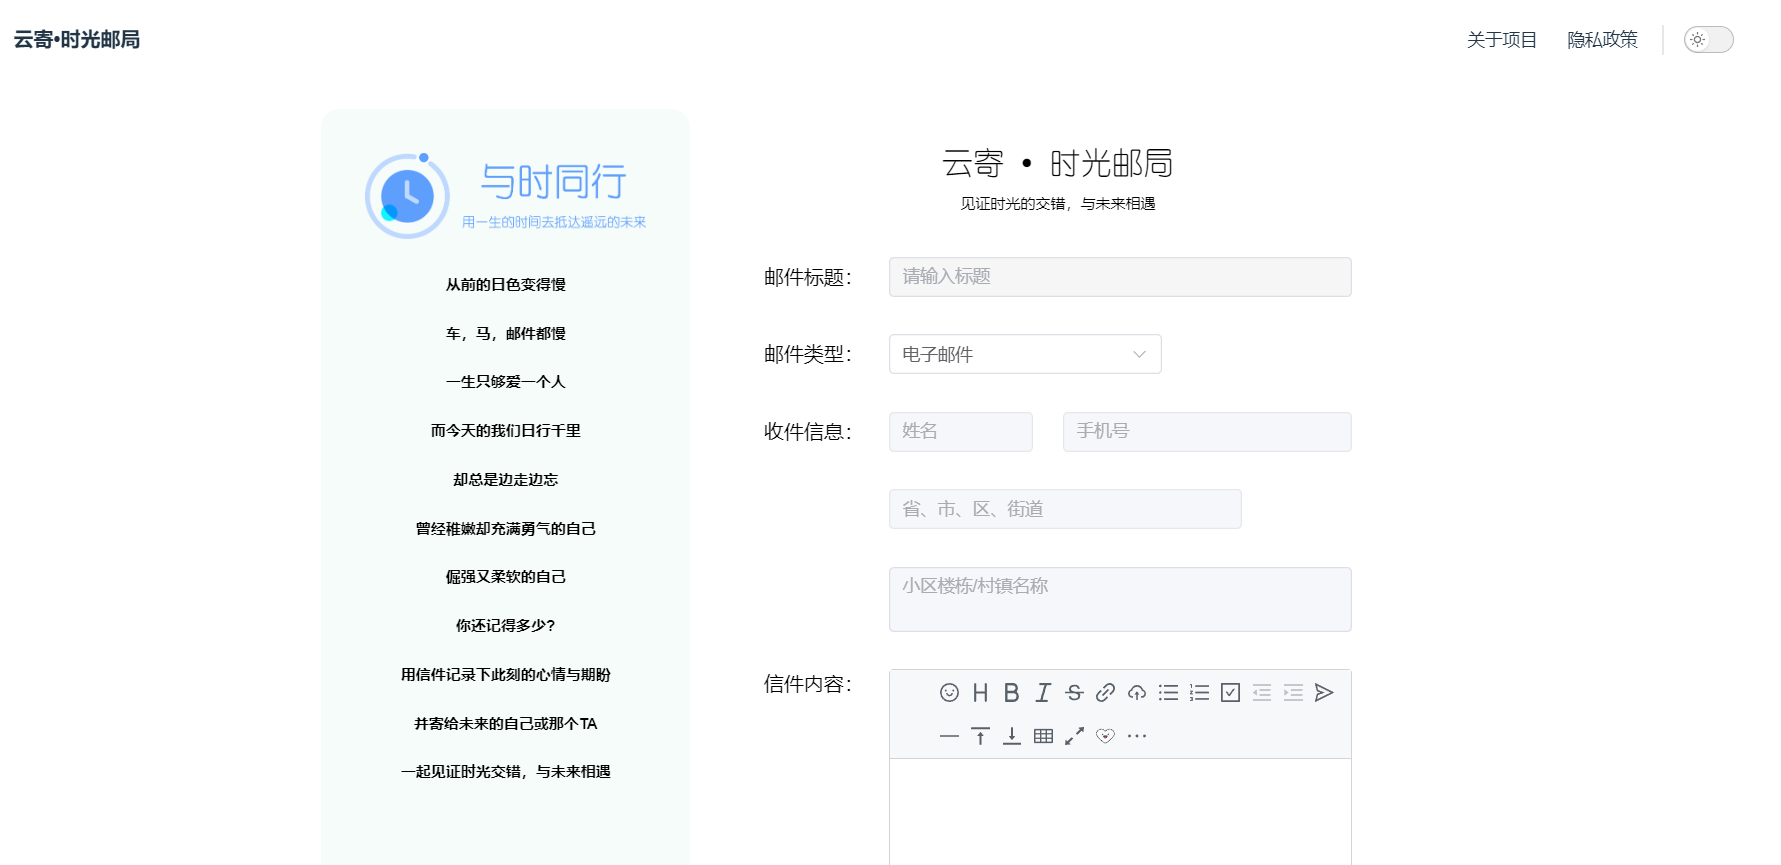Insert a table in the editor
Screen dimensions: 1781x865
1043,736
